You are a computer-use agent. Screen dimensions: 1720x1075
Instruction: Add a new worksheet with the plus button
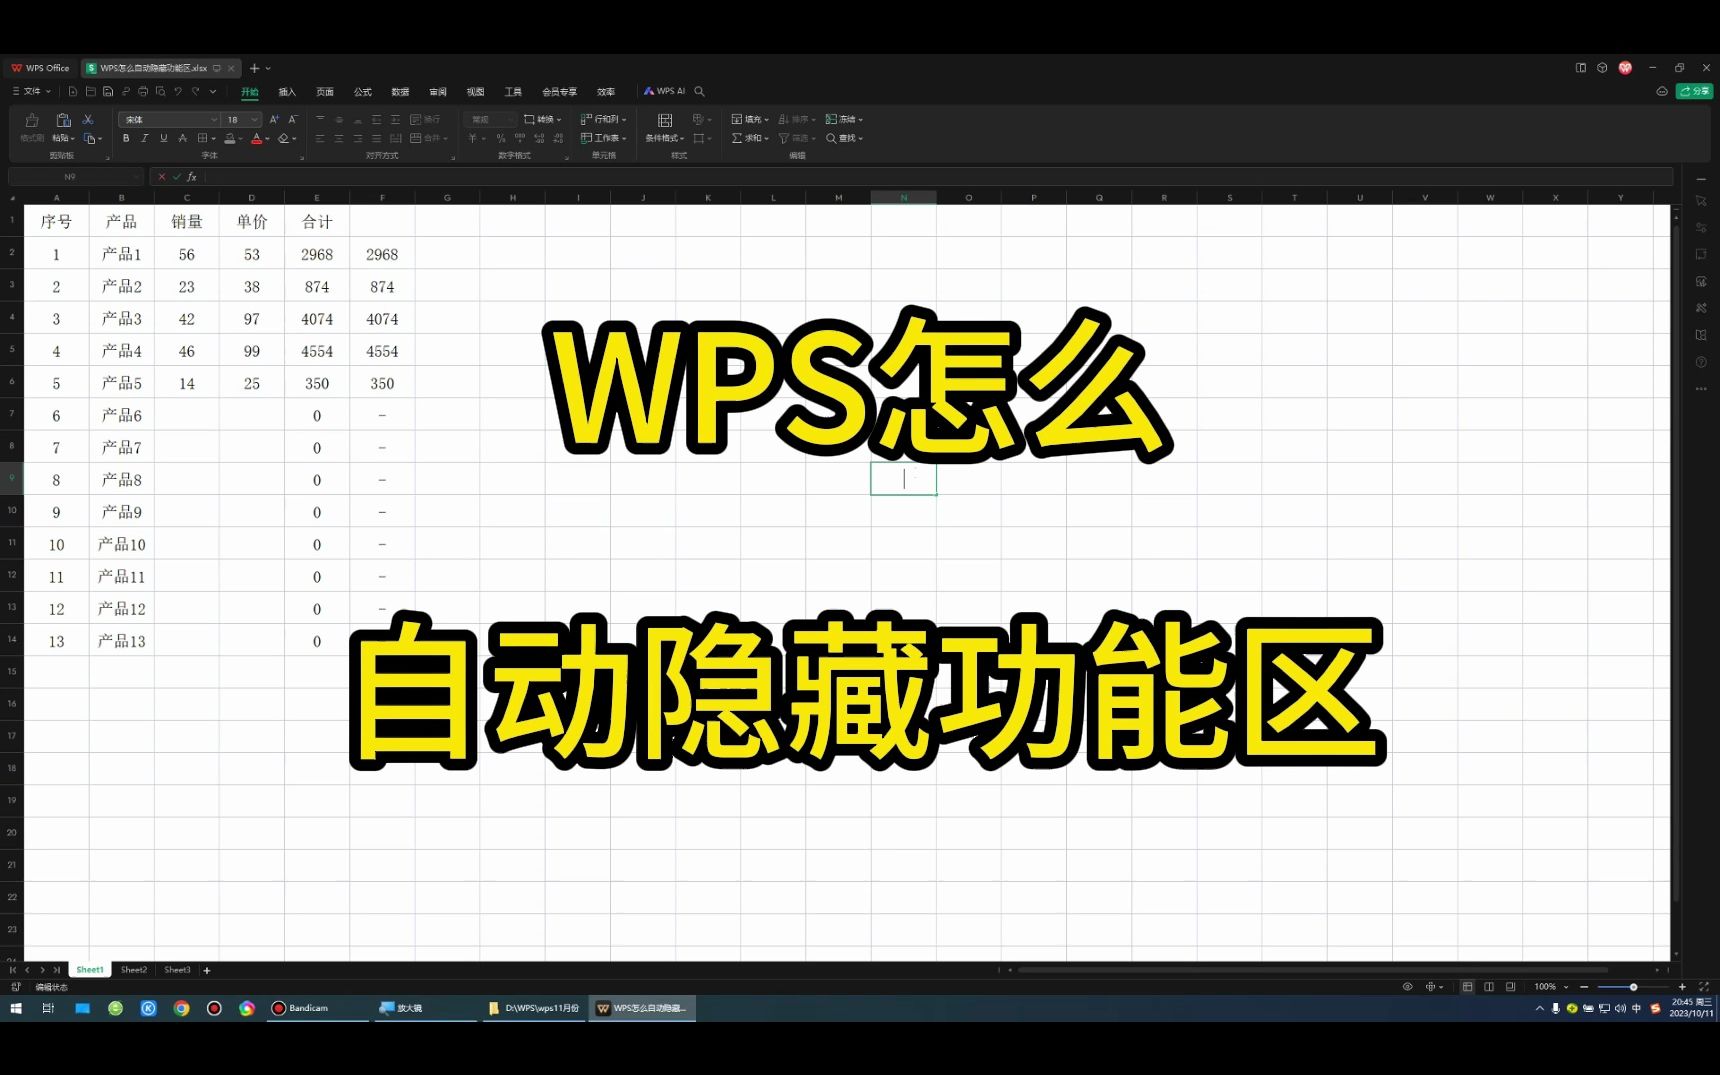click(206, 969)
